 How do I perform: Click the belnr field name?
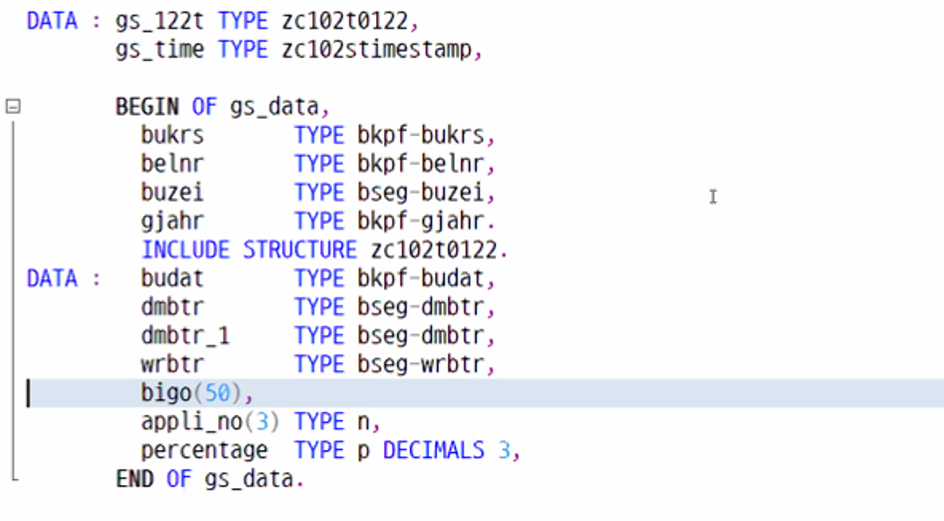172,164
